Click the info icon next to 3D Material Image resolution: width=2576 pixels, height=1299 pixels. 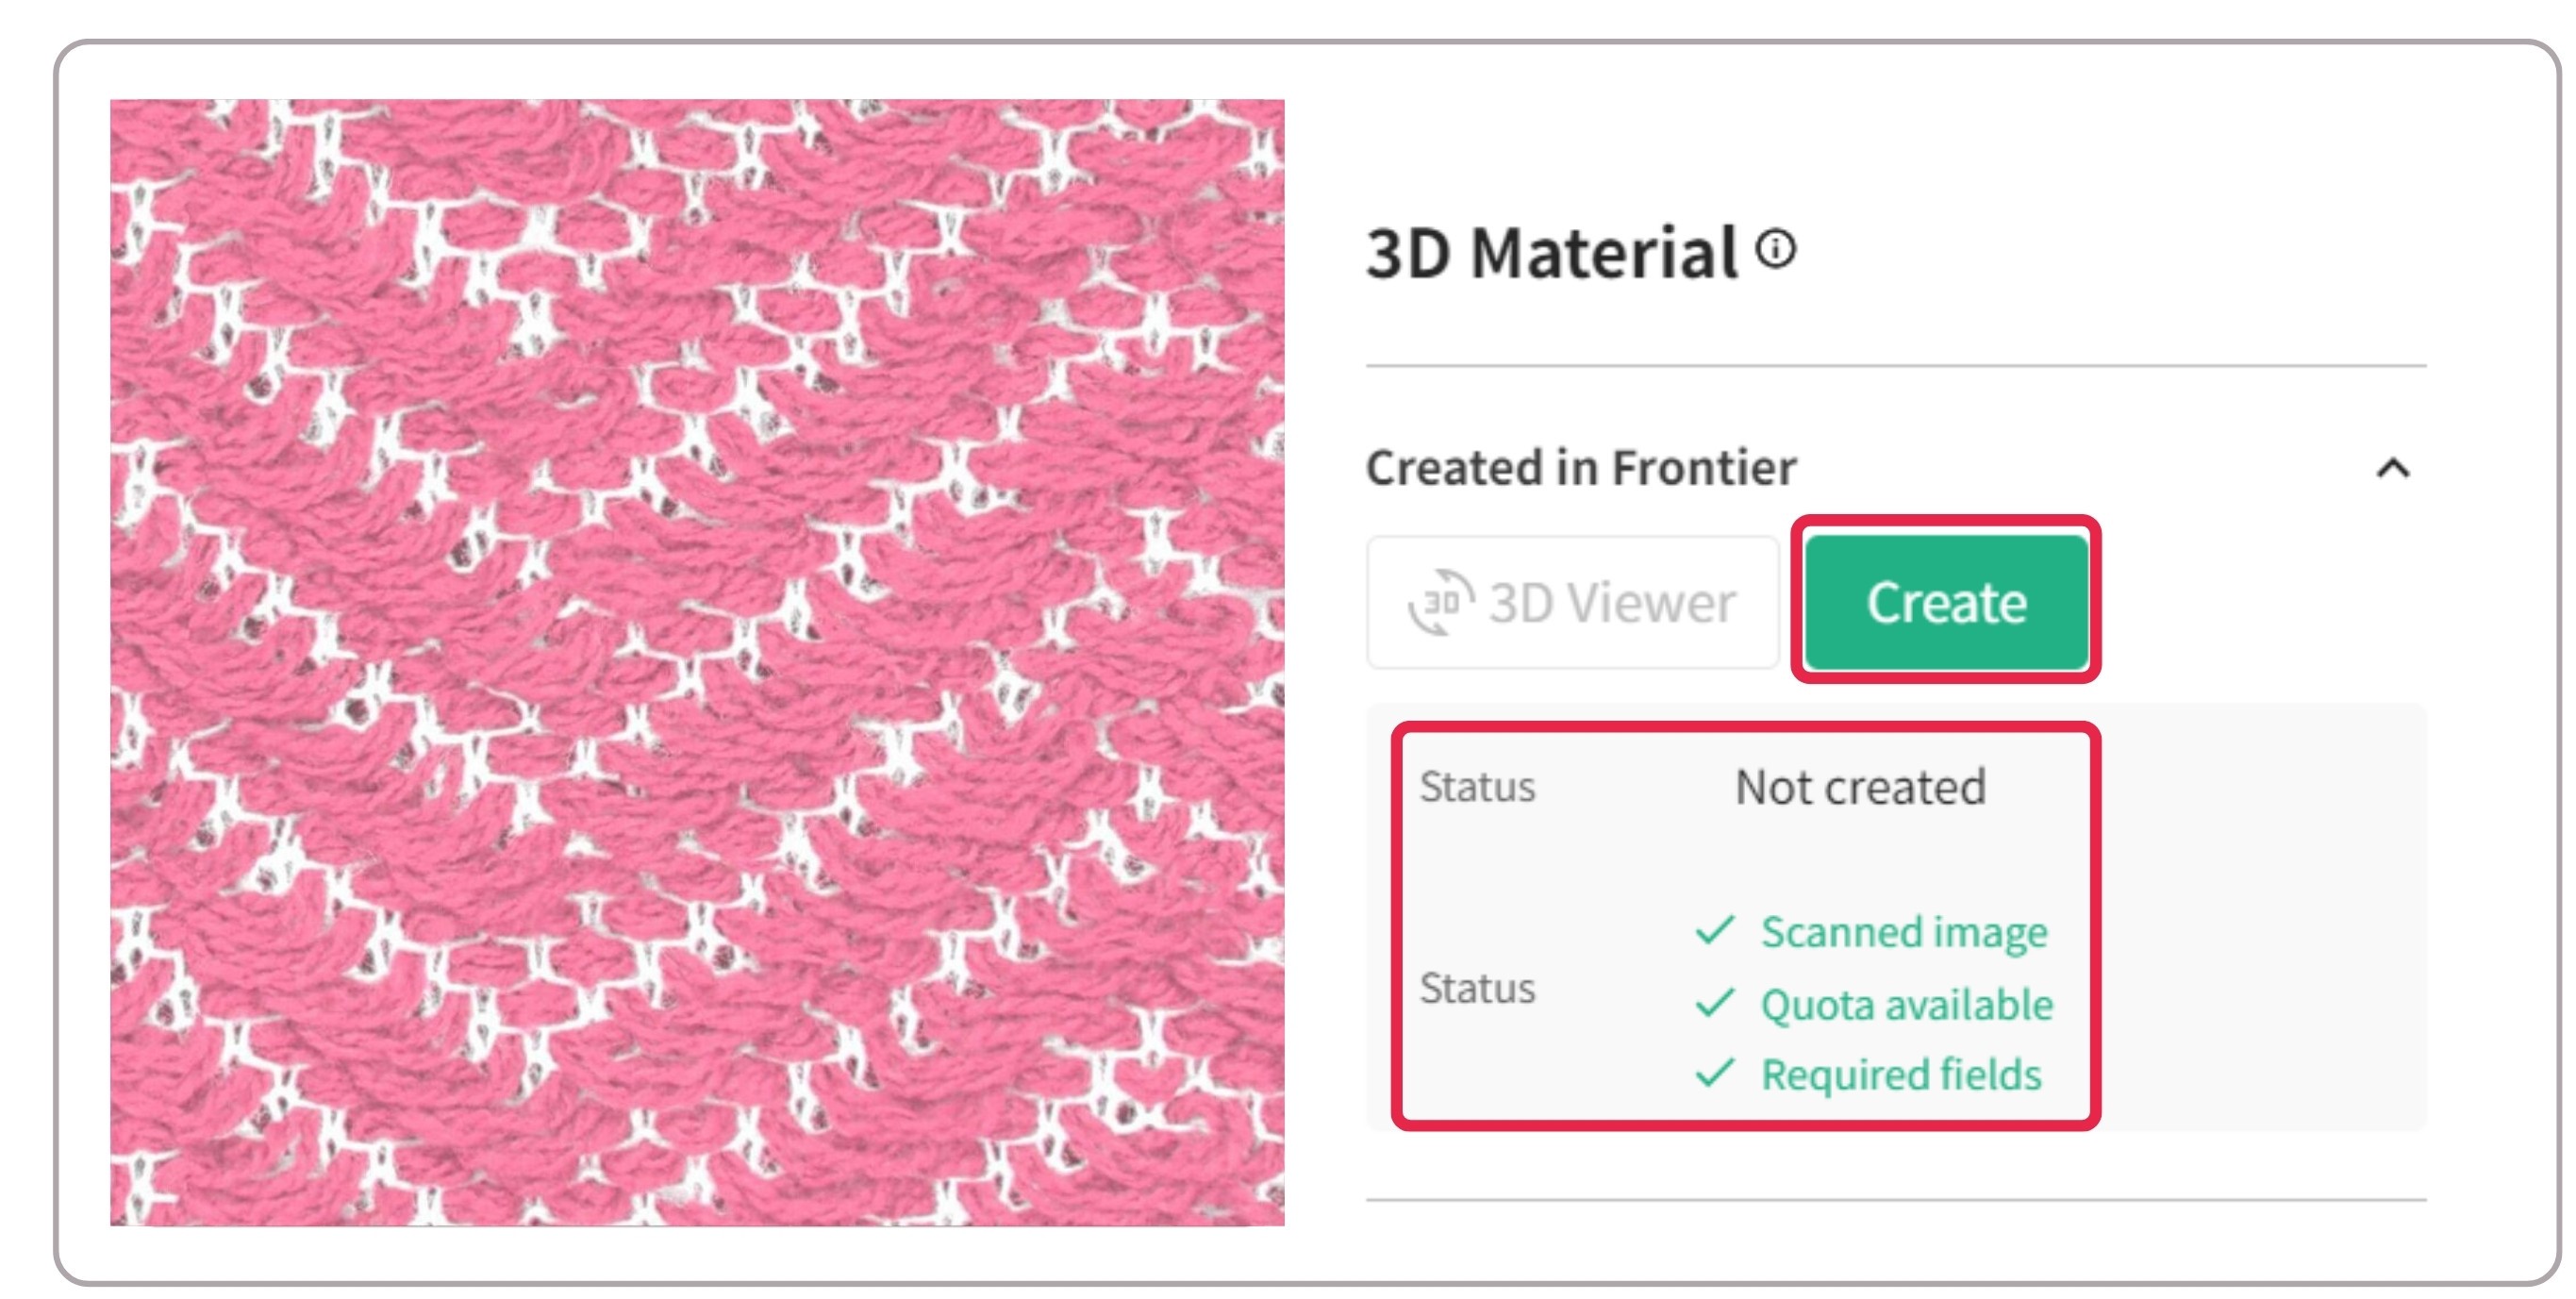point(1776,248)
